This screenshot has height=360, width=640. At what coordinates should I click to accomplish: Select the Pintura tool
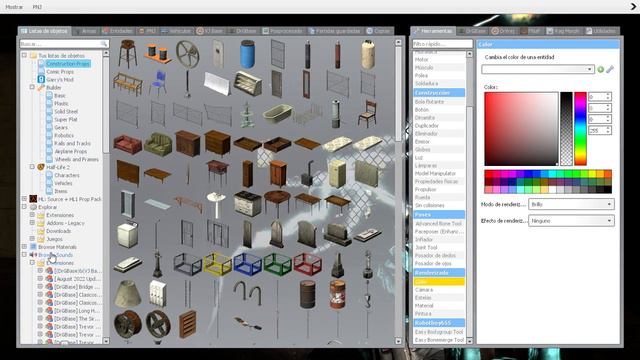pyautogui.click(x=439, y=313)
